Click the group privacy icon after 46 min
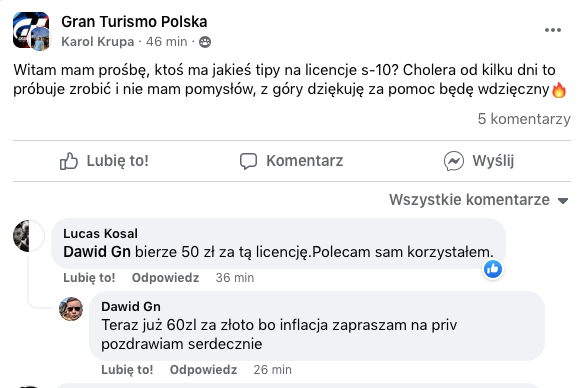The width and height of the screenshot is (580, 388). point(205,42)
